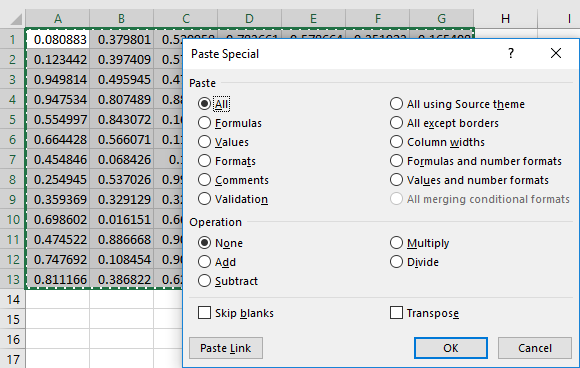
Task: Select the Subtract operation
Action: (205, 281)
